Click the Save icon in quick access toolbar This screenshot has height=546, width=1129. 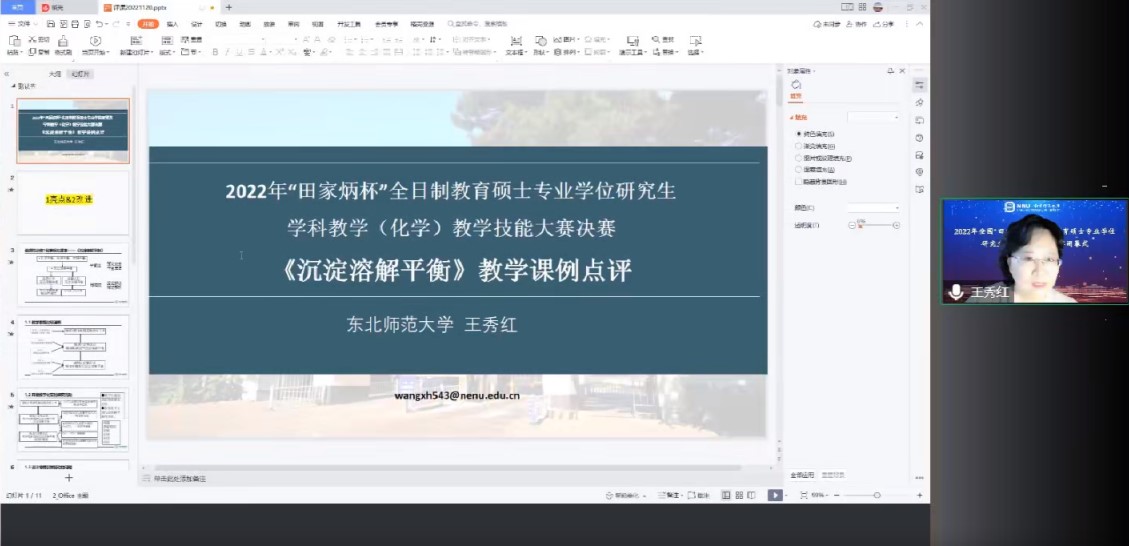(50, 23)
